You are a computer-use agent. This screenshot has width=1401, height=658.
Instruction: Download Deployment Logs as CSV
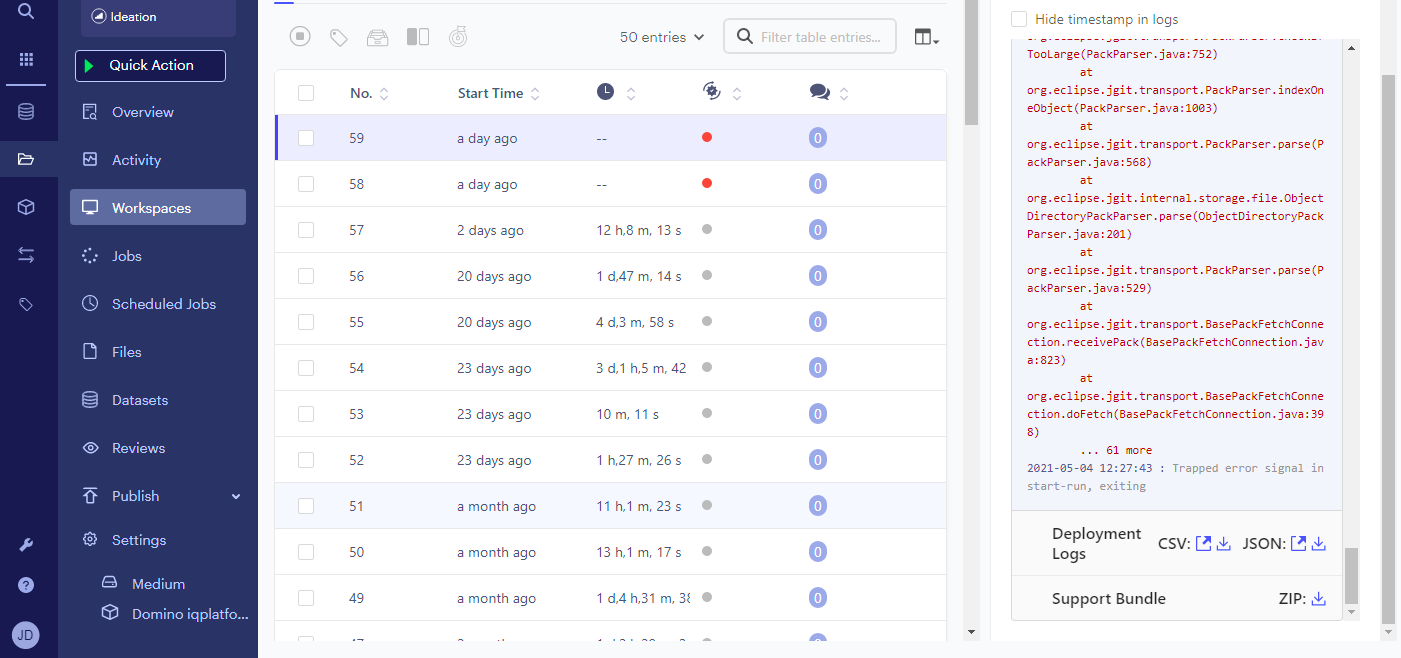tap(1223, 544)
